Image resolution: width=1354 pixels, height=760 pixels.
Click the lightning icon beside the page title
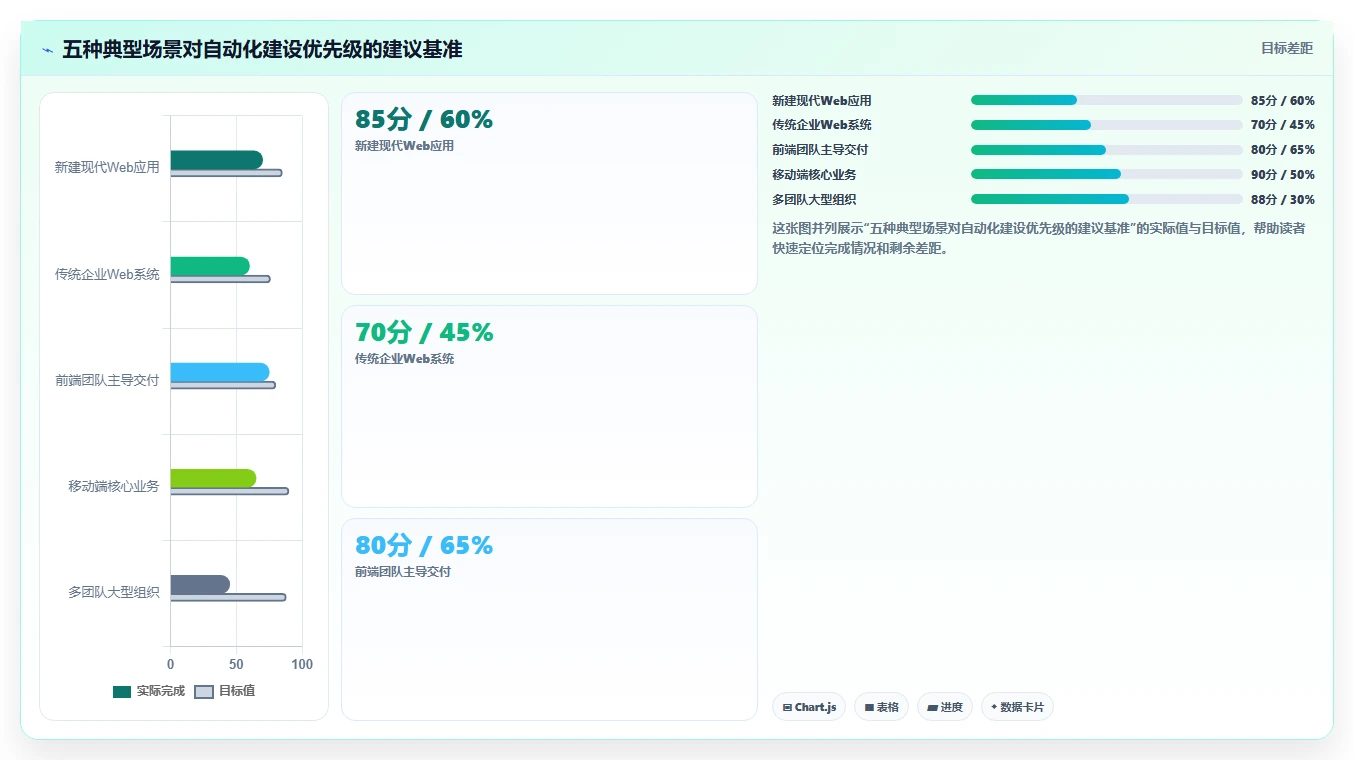47,50
